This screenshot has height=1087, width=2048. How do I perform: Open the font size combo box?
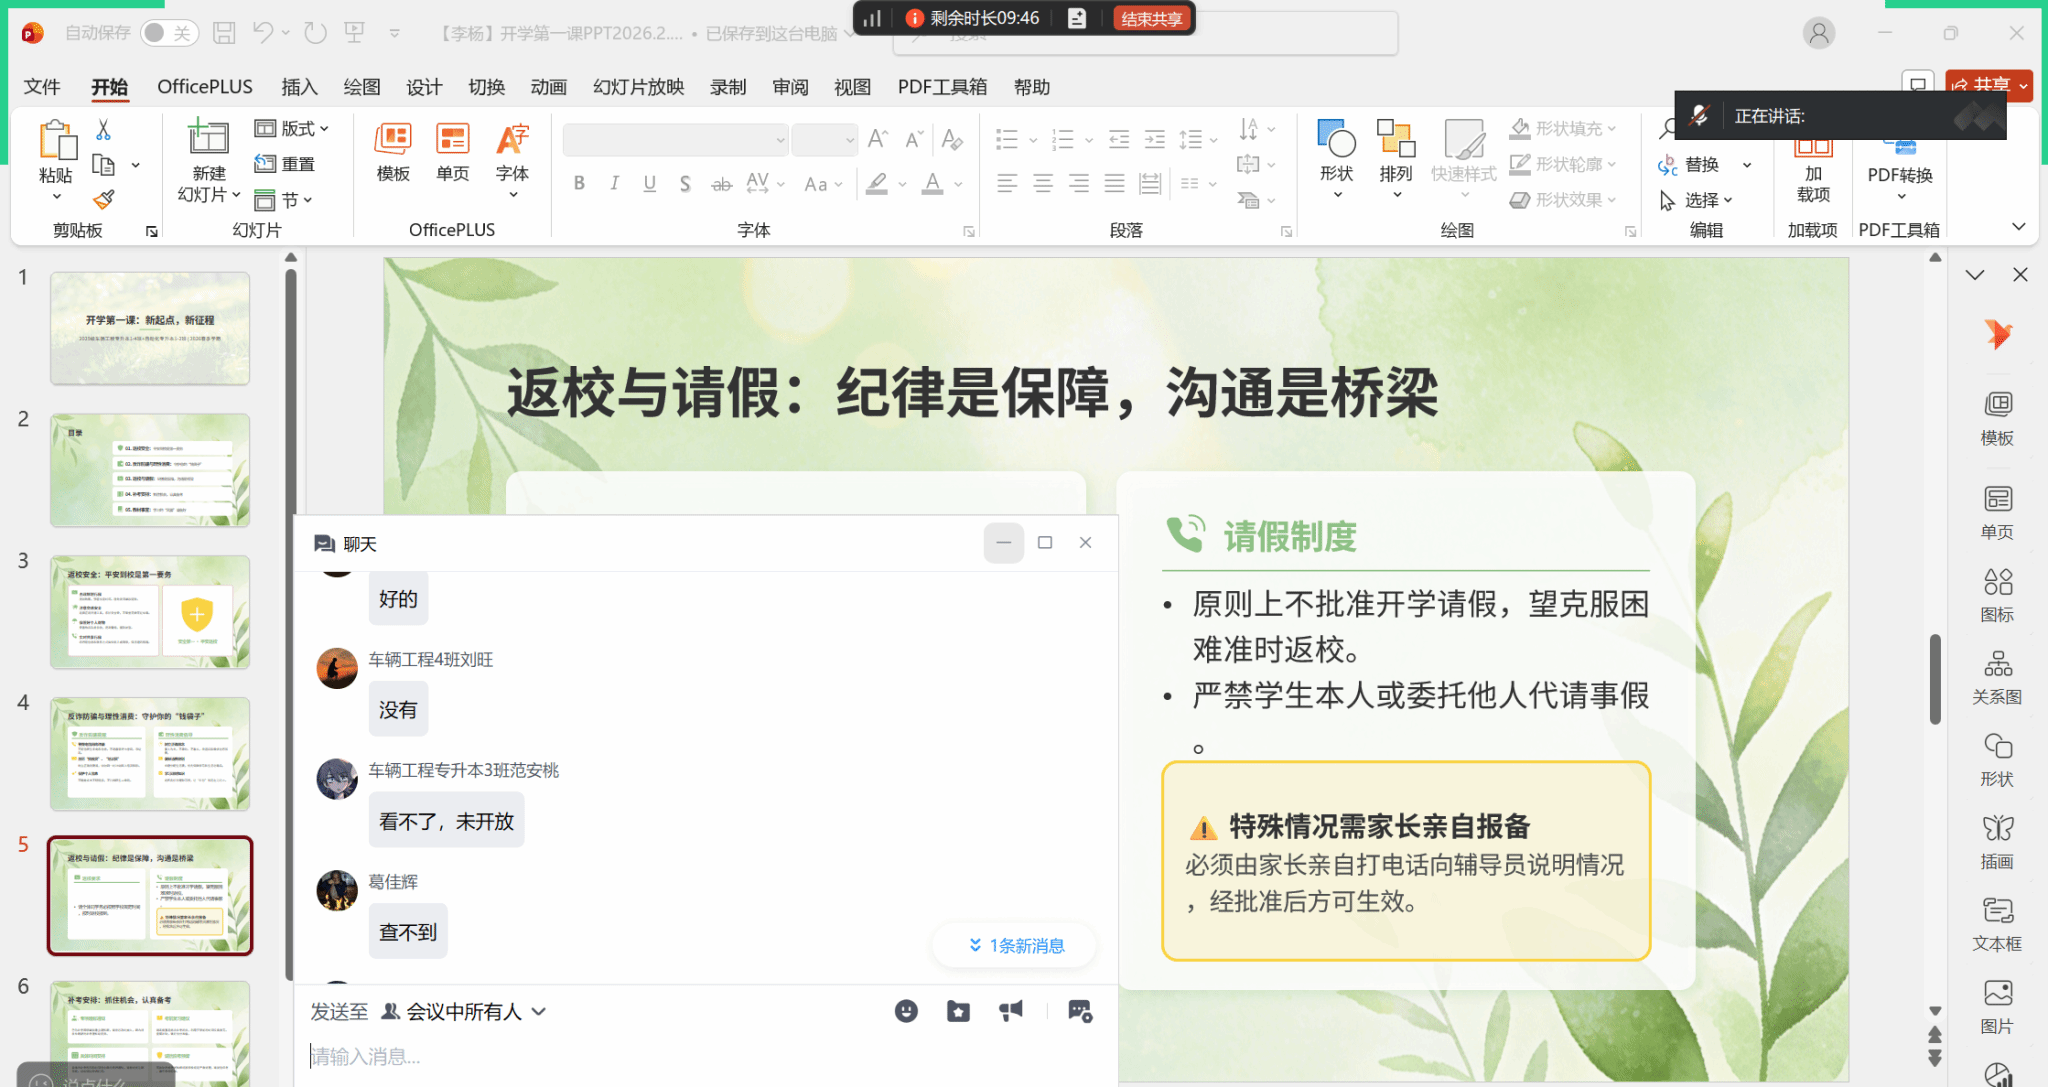[x=825, y=140]
